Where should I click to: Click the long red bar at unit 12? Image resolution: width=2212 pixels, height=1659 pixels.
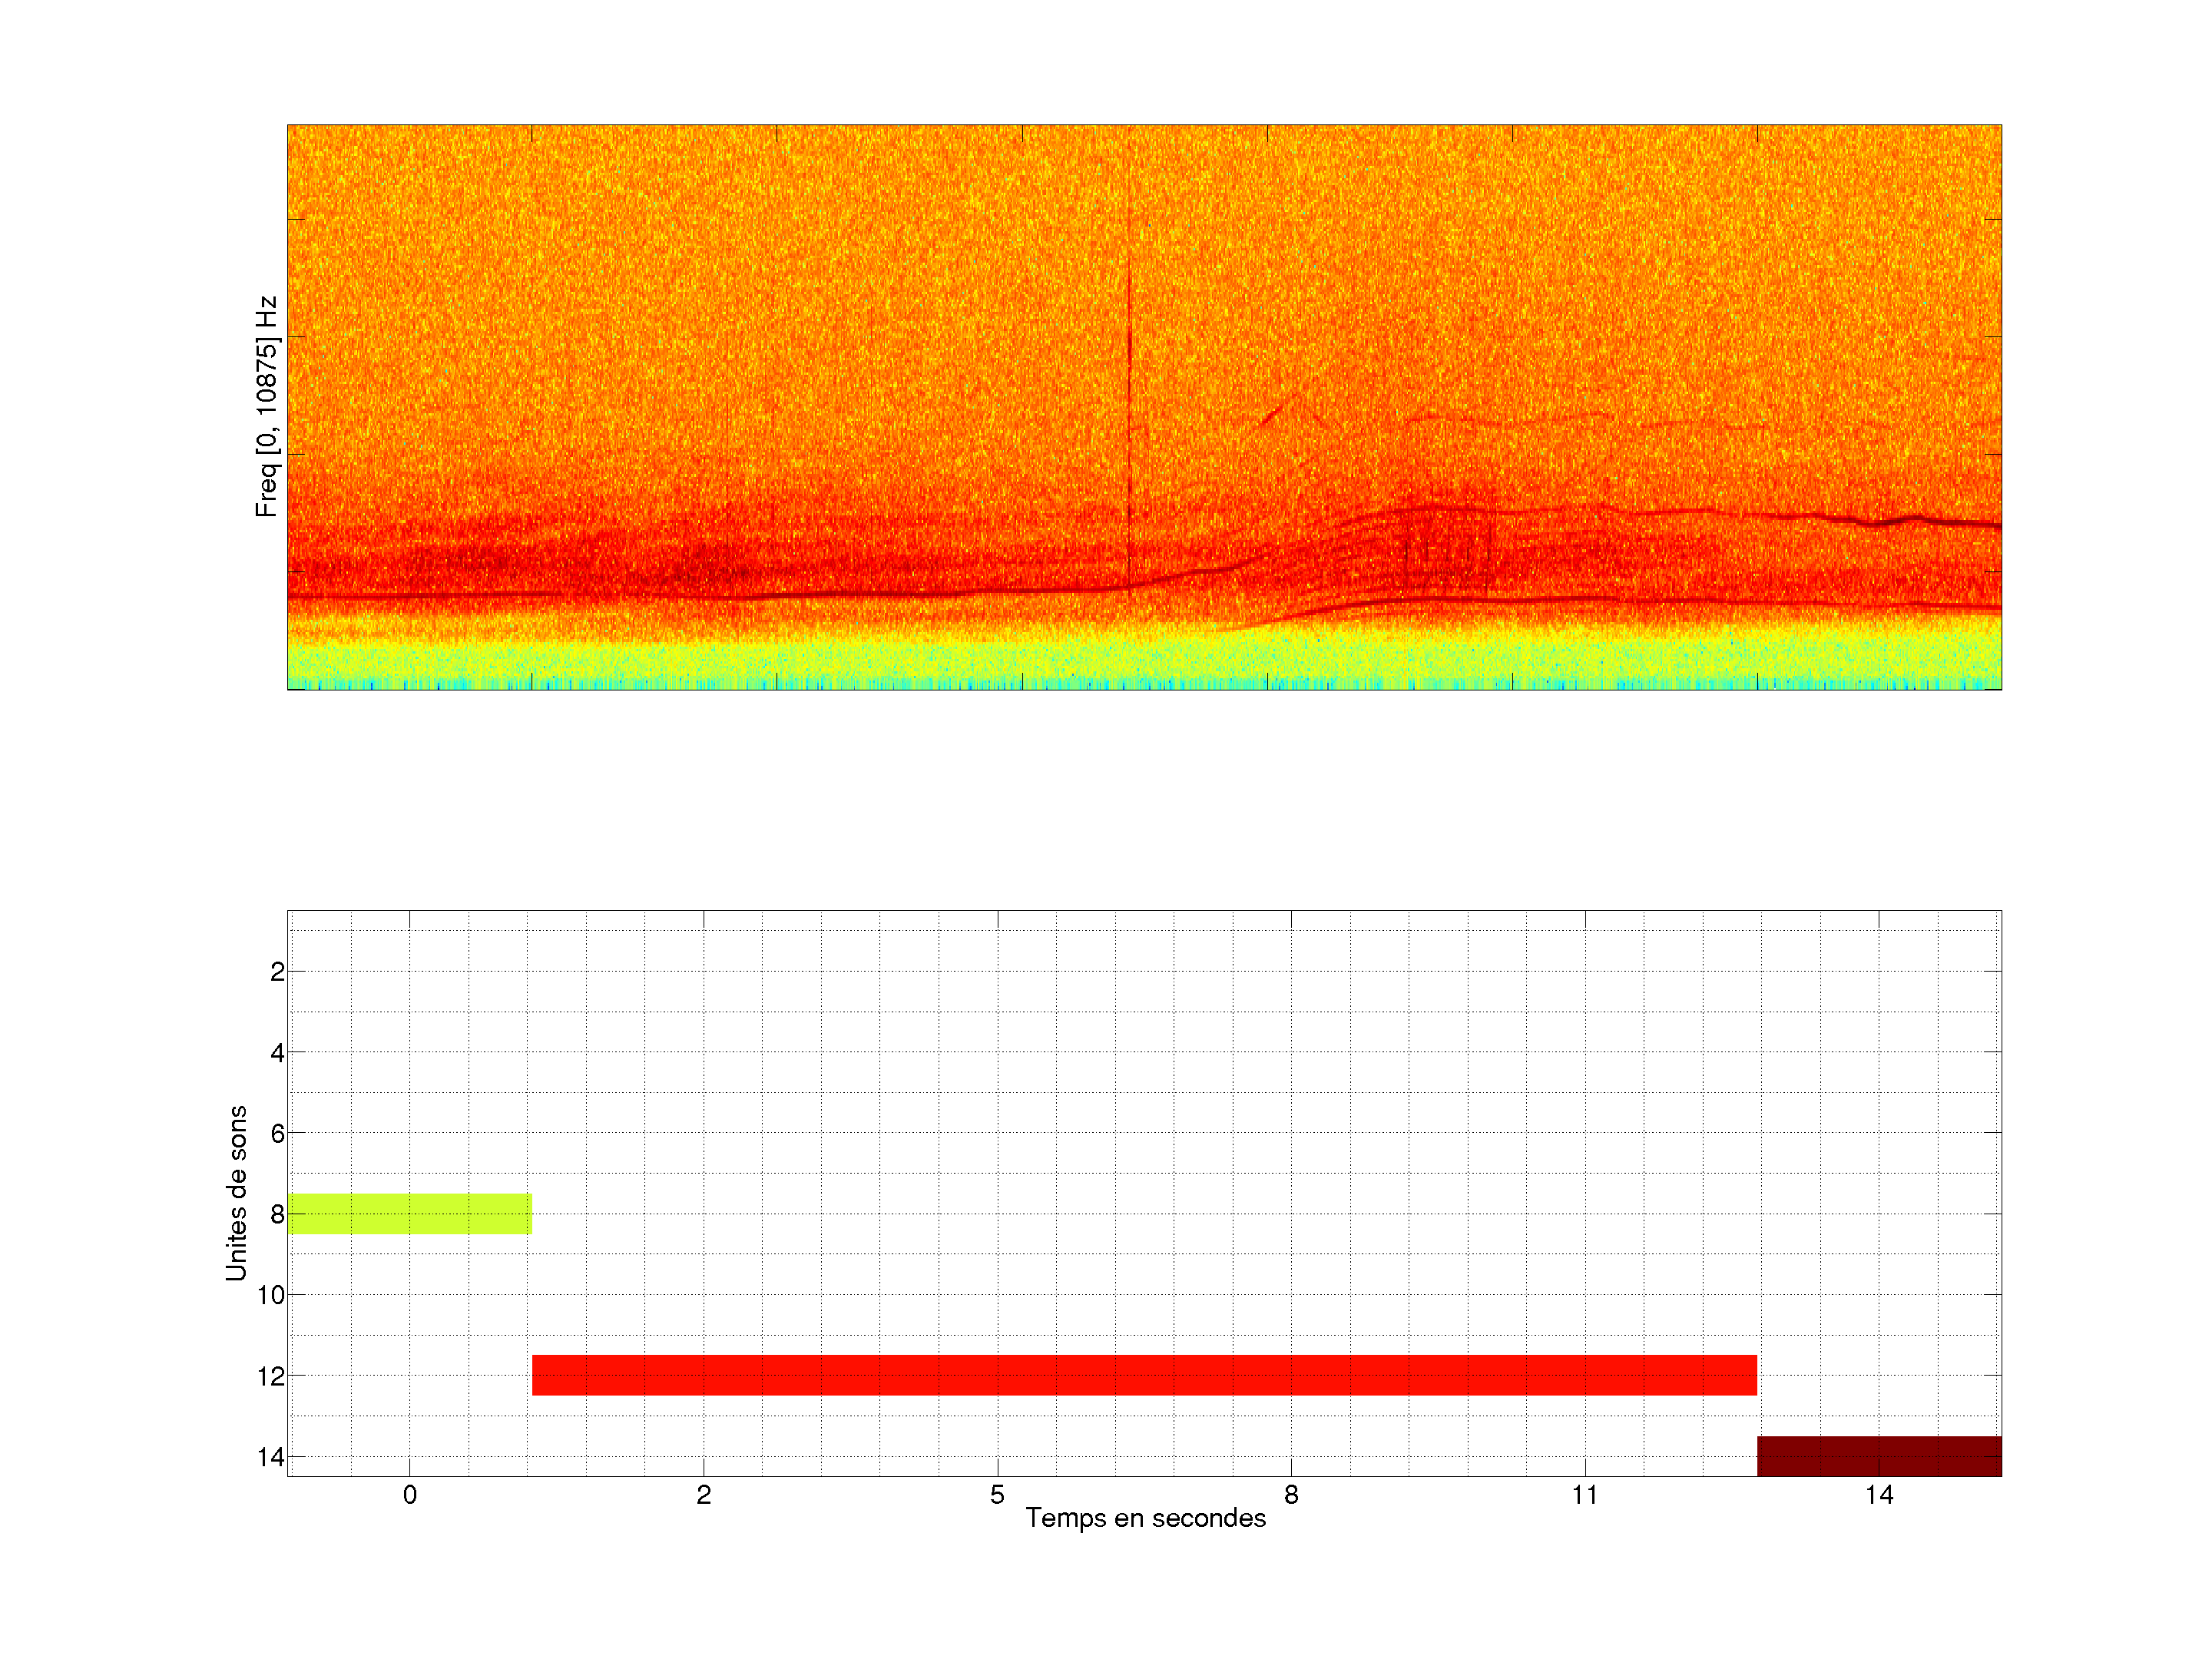pos(1143,1375)
